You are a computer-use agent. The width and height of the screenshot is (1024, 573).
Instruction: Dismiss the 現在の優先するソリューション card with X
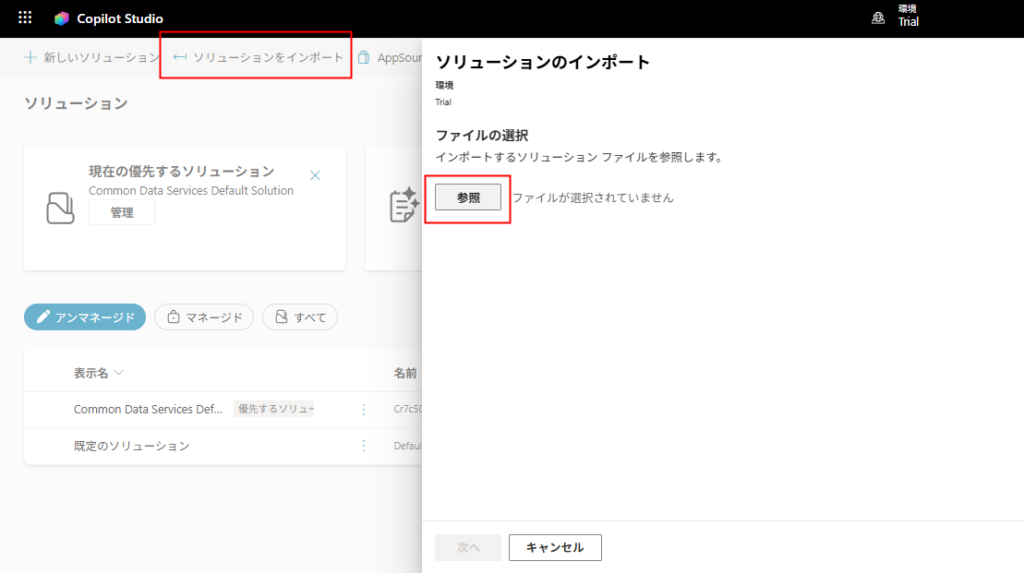(x=315, y=175)
